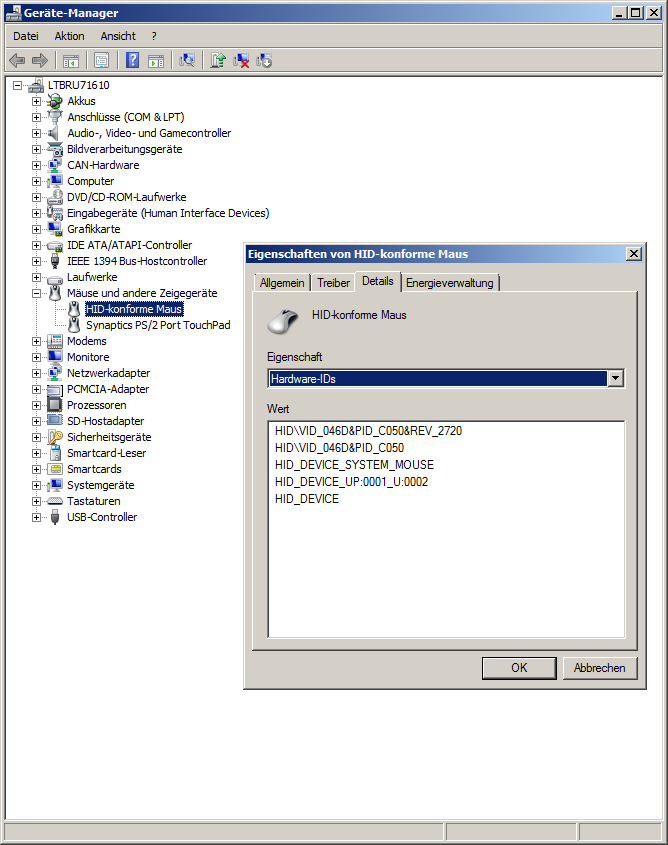Click the Smartcards icon
Screen dimensions: 668x845
55,469
